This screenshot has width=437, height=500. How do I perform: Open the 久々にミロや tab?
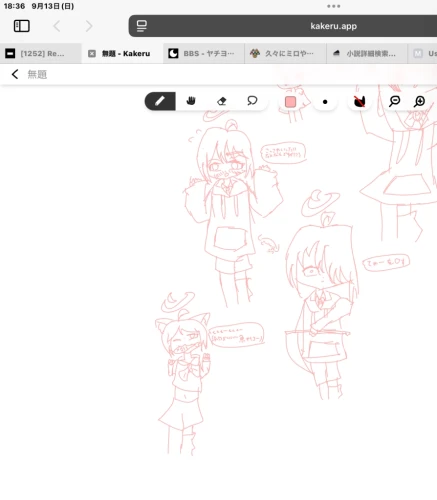[285, 53]
